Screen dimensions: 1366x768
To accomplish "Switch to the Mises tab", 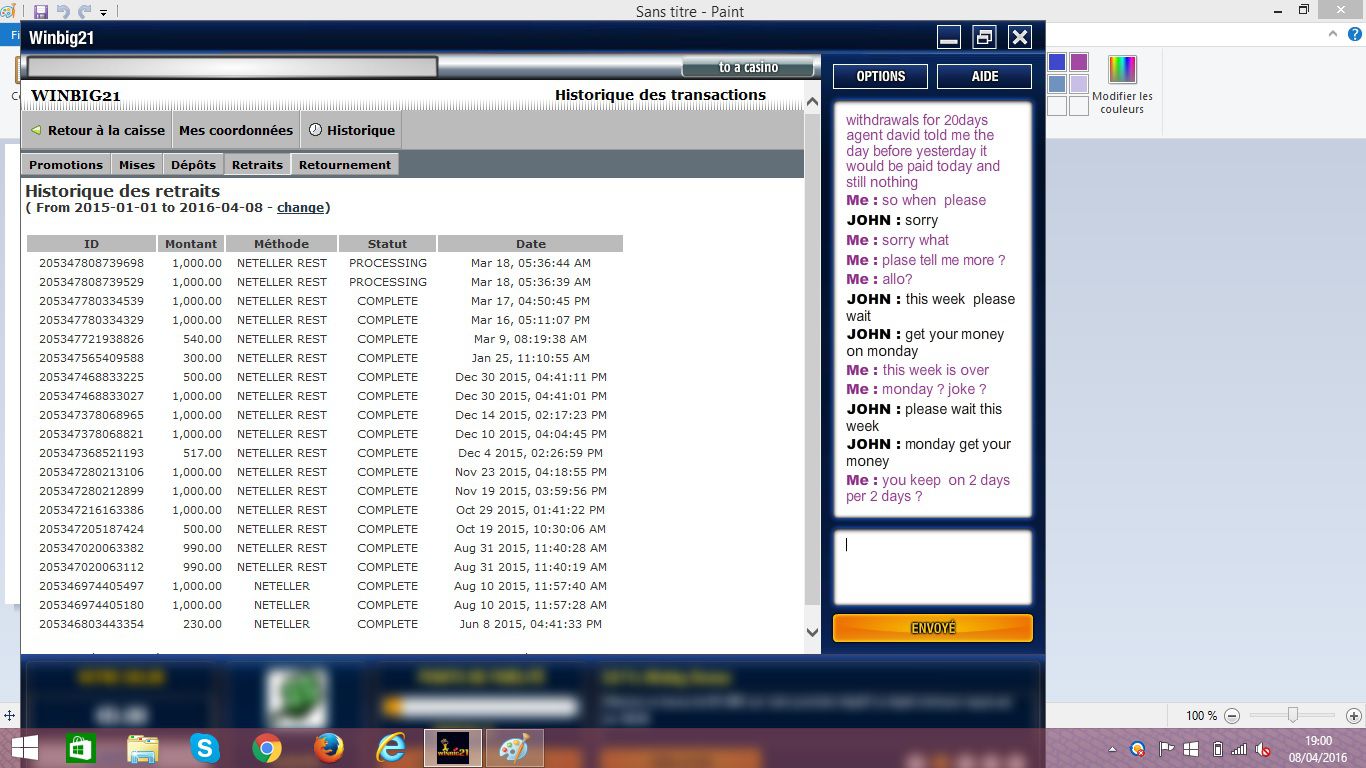I will click(137, 165).
